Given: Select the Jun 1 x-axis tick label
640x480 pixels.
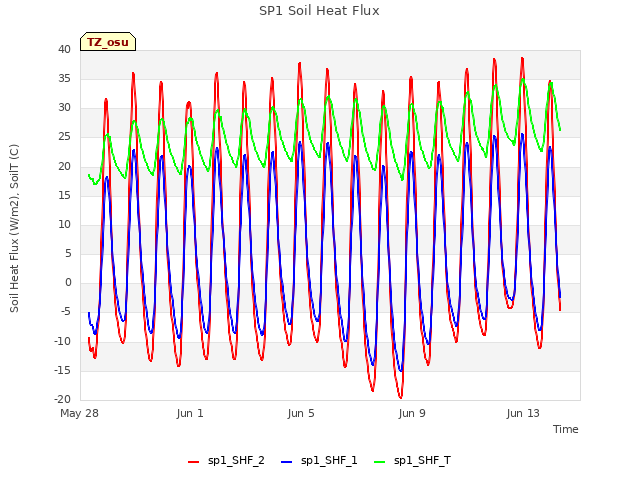Looking at the screenshot, I should [x=190, y=413].
